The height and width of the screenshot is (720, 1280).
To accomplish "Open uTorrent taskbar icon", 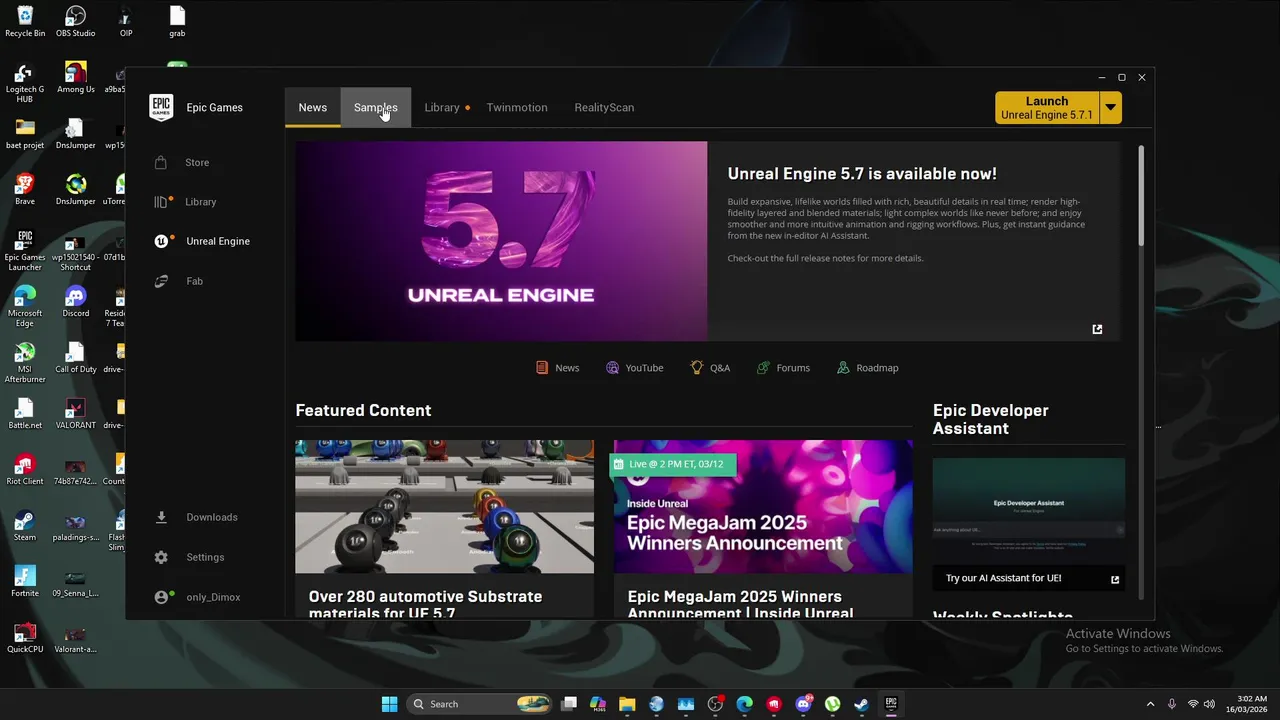I will tap(832, 704).
